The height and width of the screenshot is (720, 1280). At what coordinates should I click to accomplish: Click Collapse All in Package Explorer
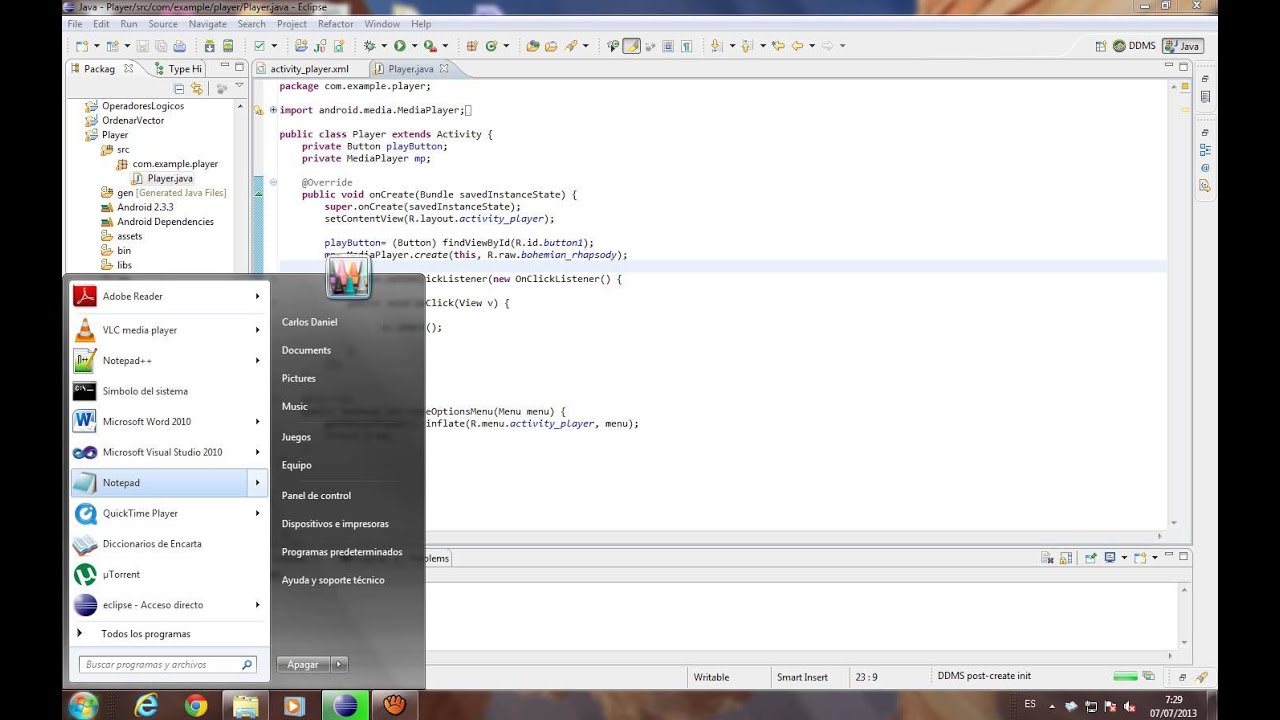(x=179, y=88)
